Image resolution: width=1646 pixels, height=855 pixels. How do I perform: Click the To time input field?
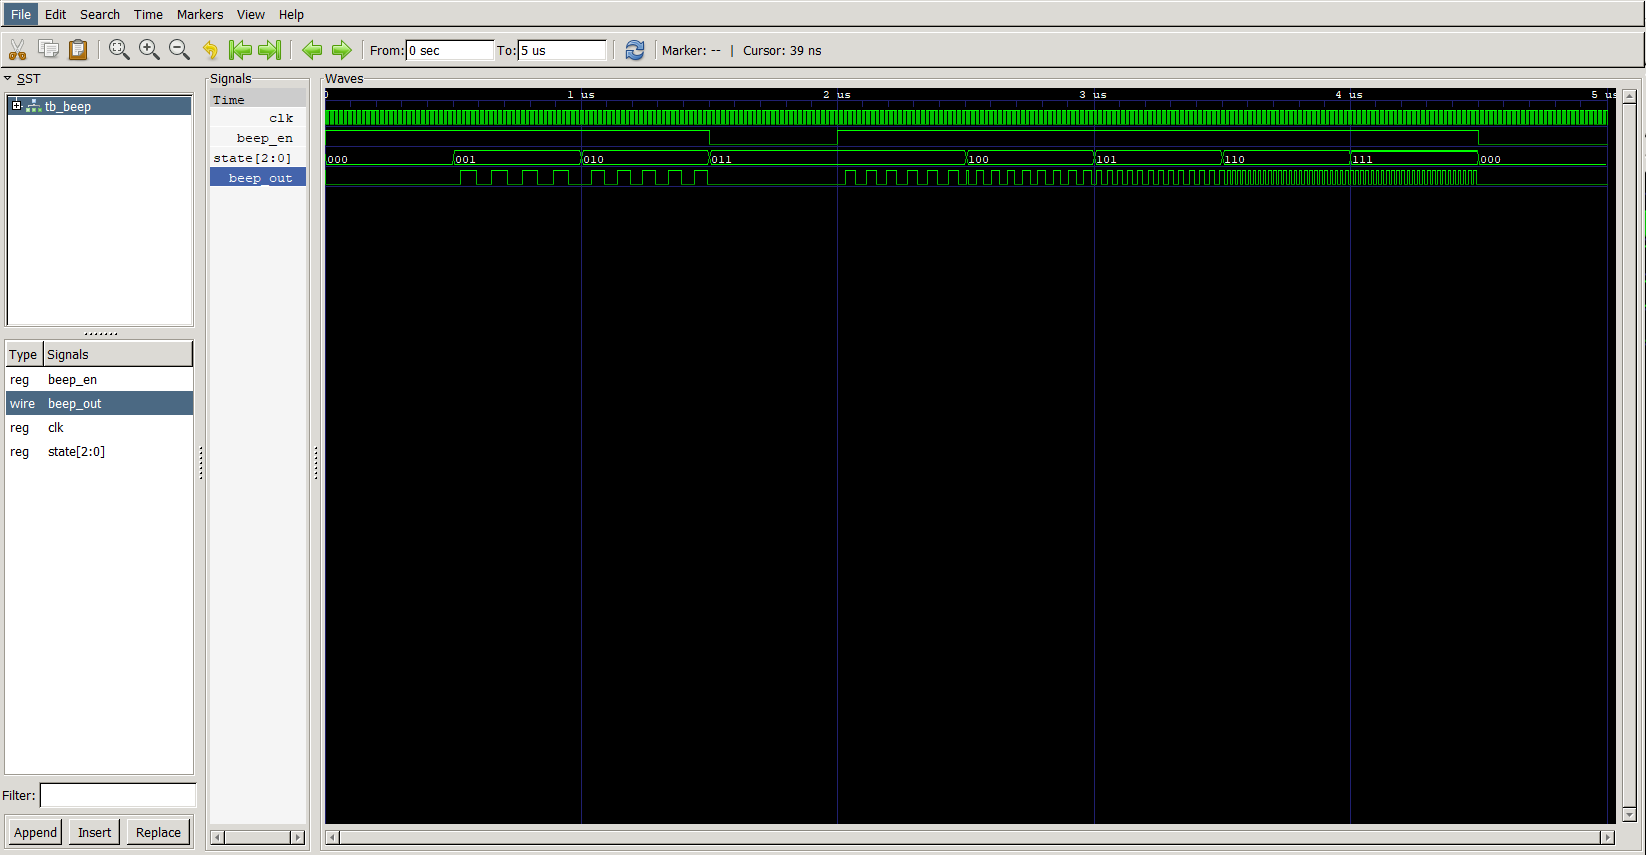pos(562,50)
